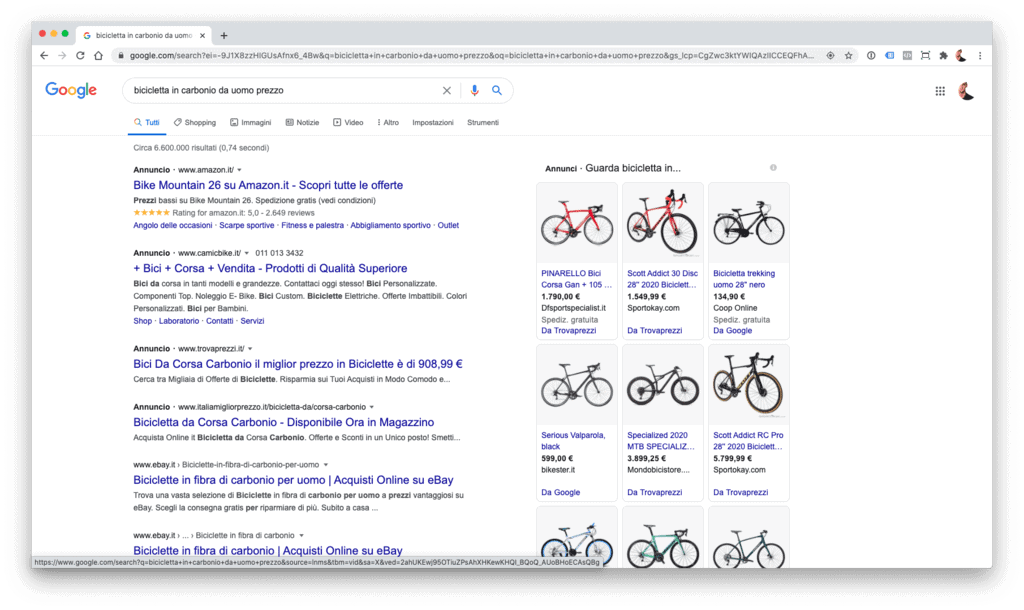The image size is (1024, 610).
Task: Switch to Video results tab
Action: tap(348, 122)
